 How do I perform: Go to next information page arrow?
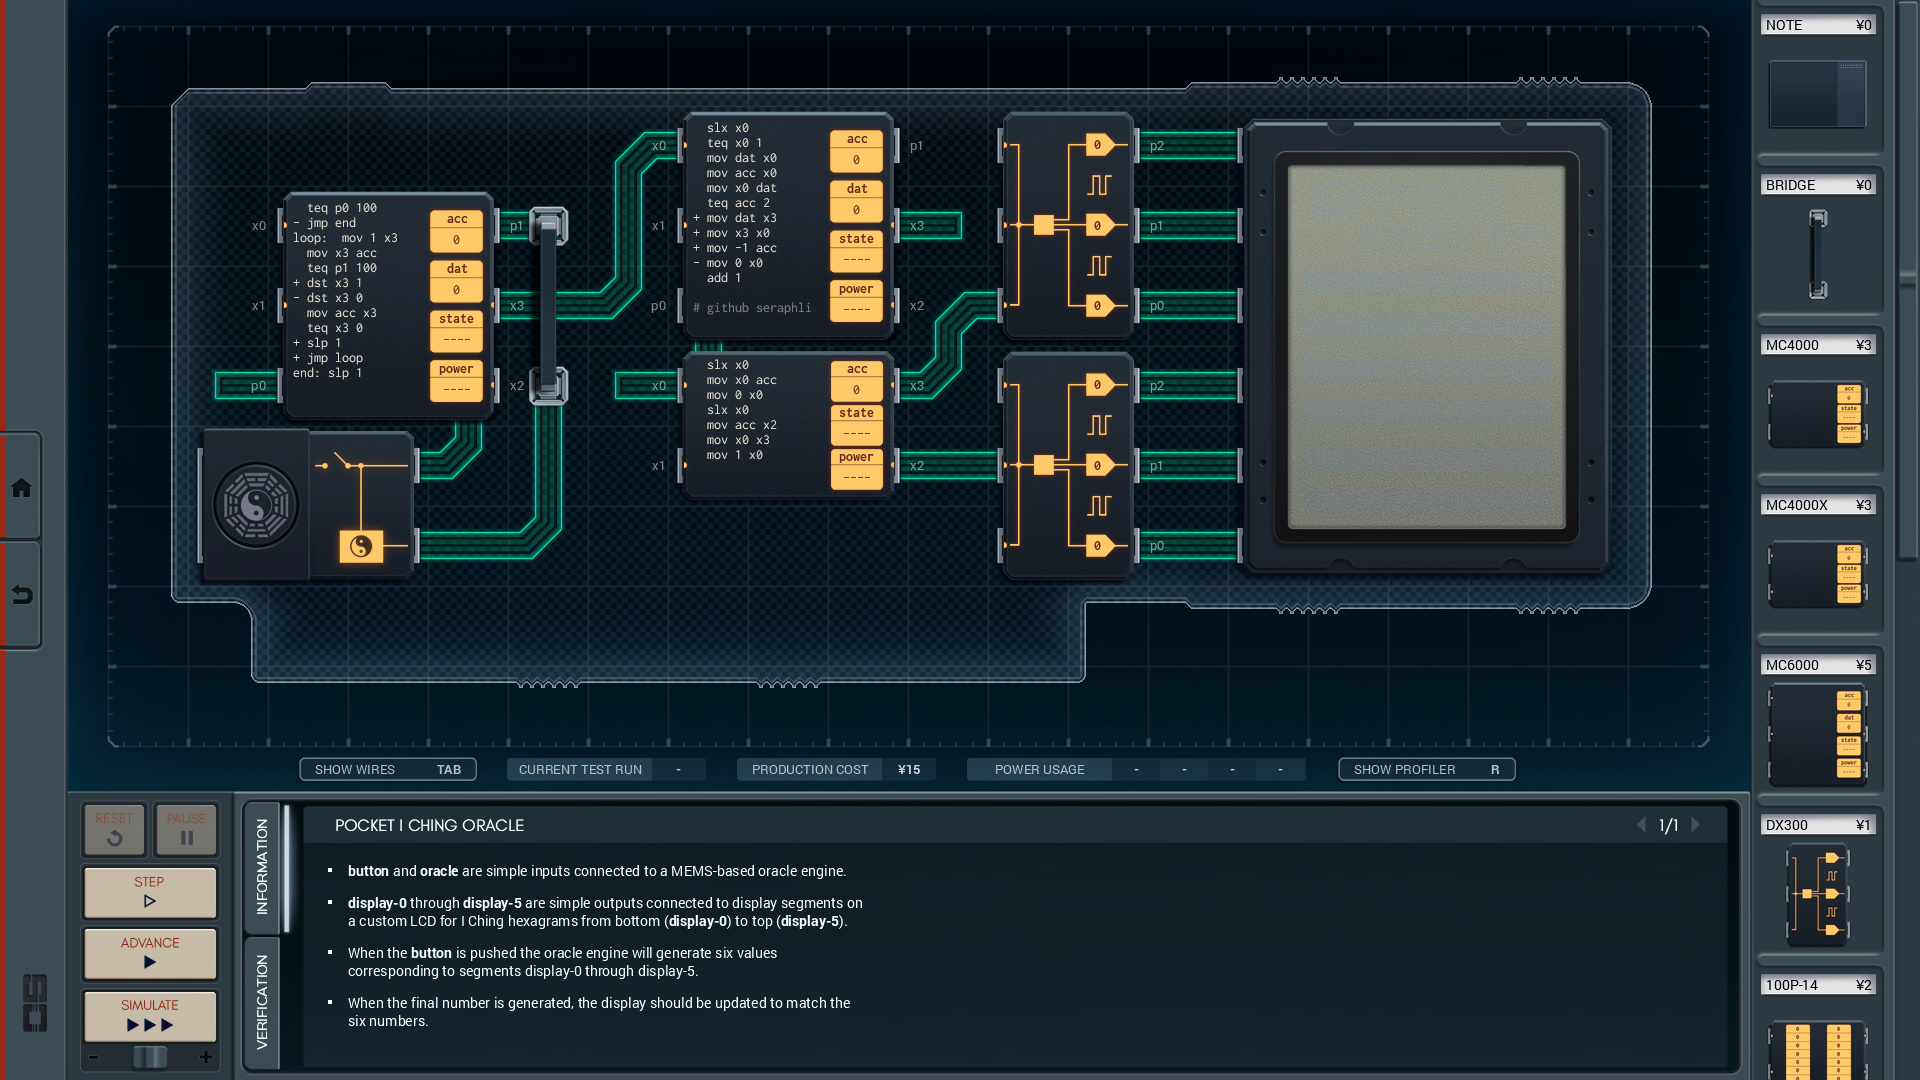tap(1696, 825)
